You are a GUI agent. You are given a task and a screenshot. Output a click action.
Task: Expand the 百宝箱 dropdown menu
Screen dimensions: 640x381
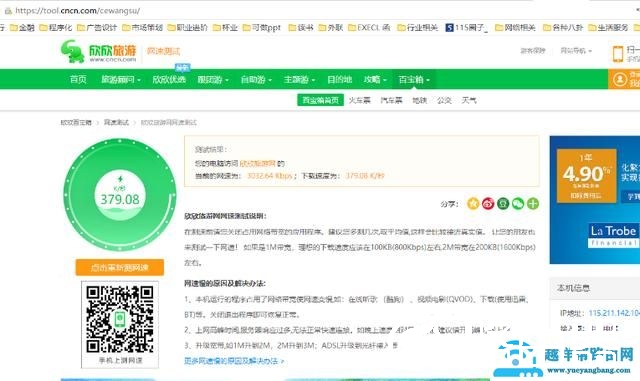pyautogui.click(x=414, y=80)
